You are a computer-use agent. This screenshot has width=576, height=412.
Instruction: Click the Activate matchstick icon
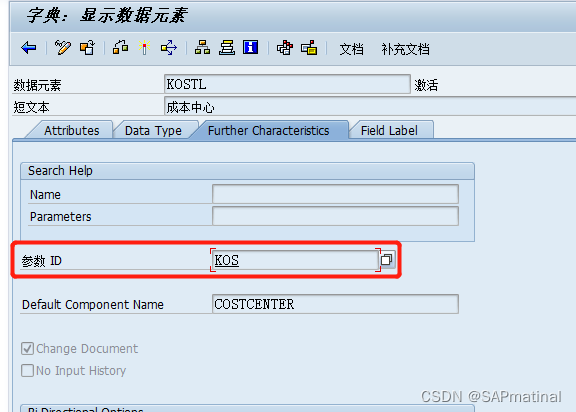[144, 48]
